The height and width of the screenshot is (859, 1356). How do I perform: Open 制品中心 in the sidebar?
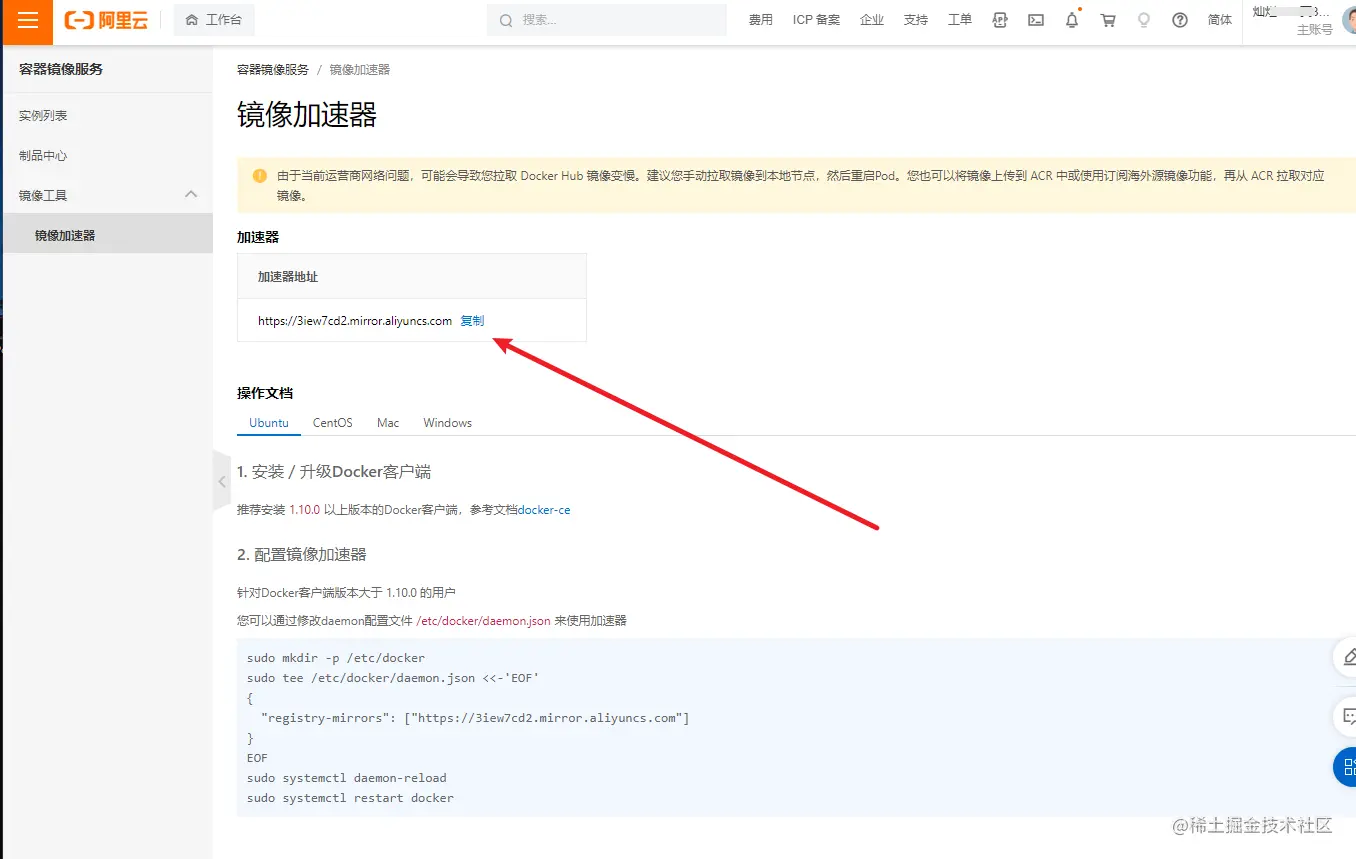tap(43, 156)
